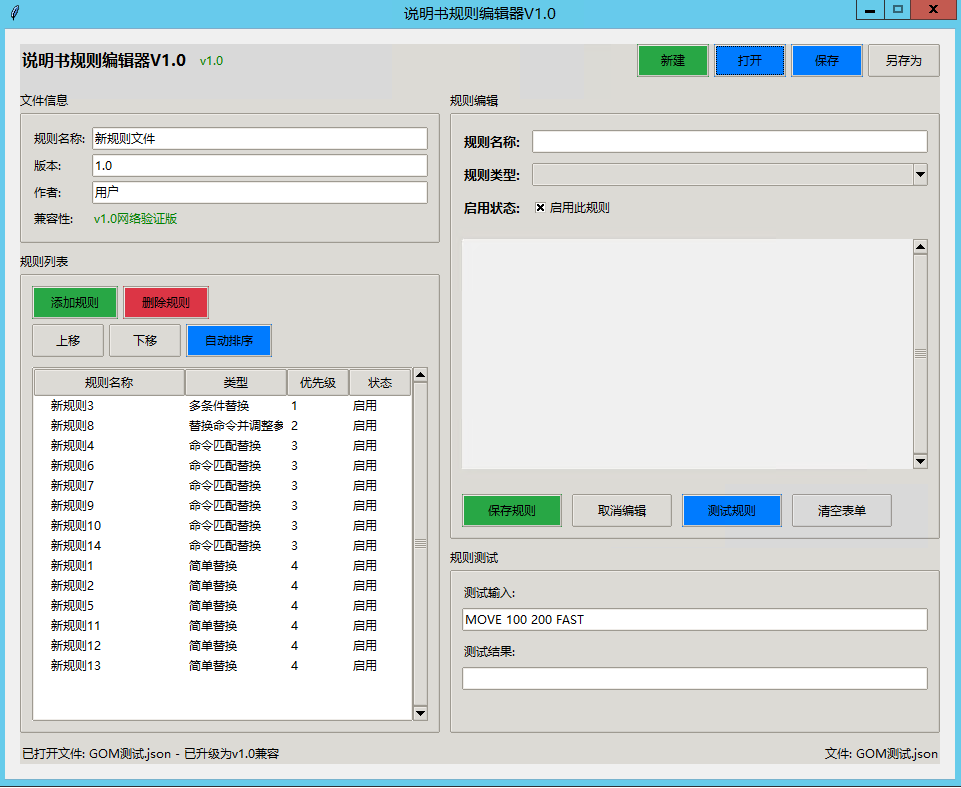This screenshot has height=788, width=961.
Task: Sort by the 优先级 column header
Action: (317, 383)
